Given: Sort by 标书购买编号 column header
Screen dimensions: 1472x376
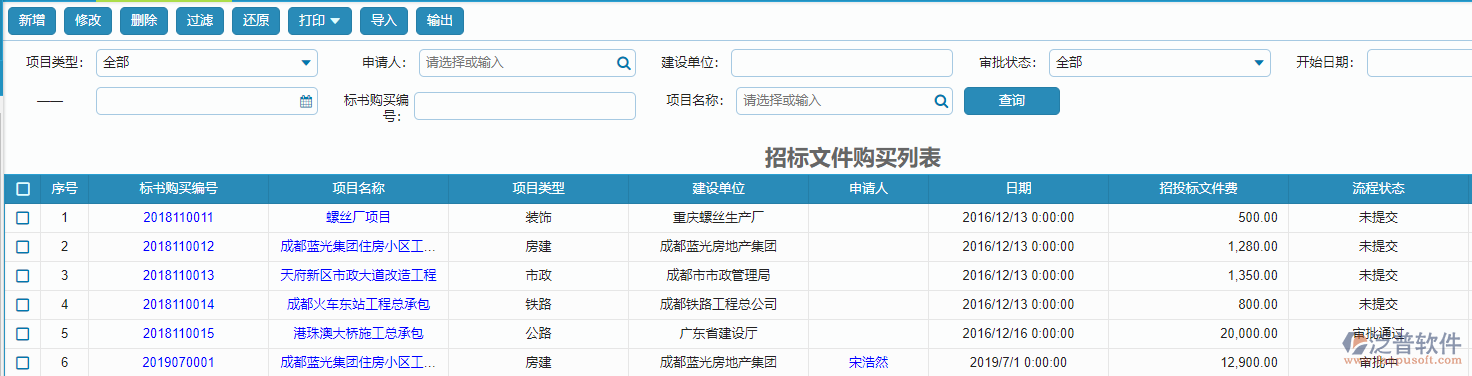Looking at the screenshot, I should coord(179,188).
